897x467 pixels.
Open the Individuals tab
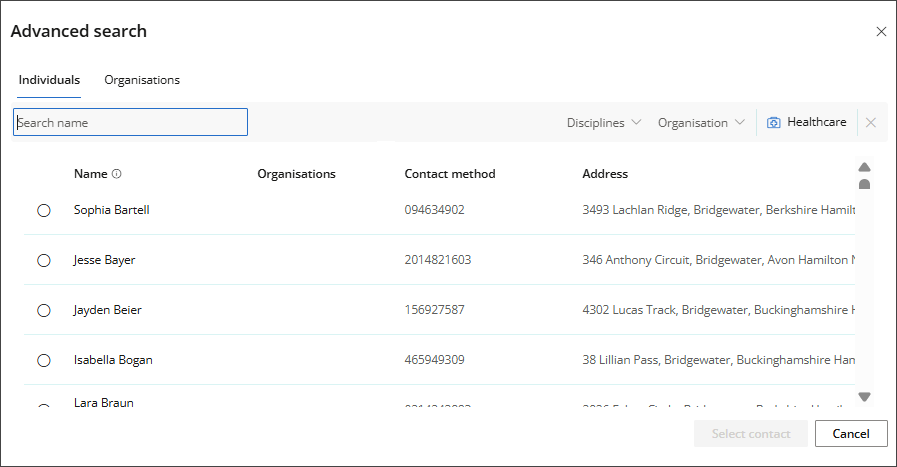pyautogui.click(x=49, y=80)
